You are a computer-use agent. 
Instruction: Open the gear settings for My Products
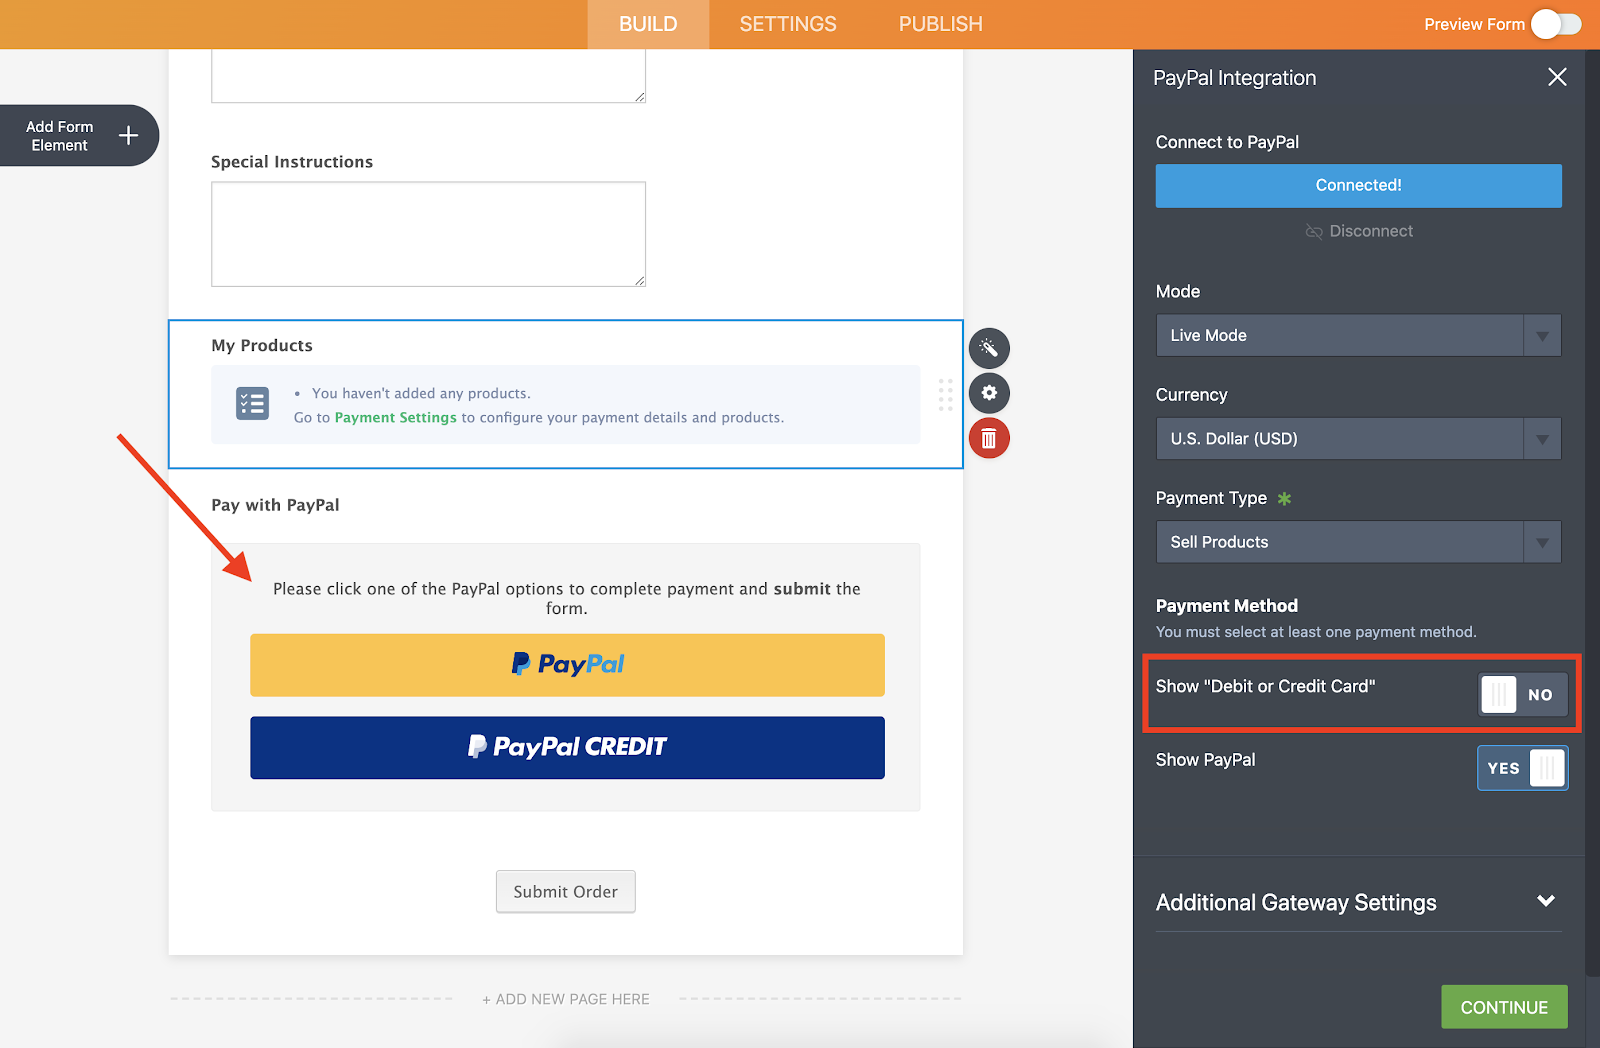tap(989, 393)
